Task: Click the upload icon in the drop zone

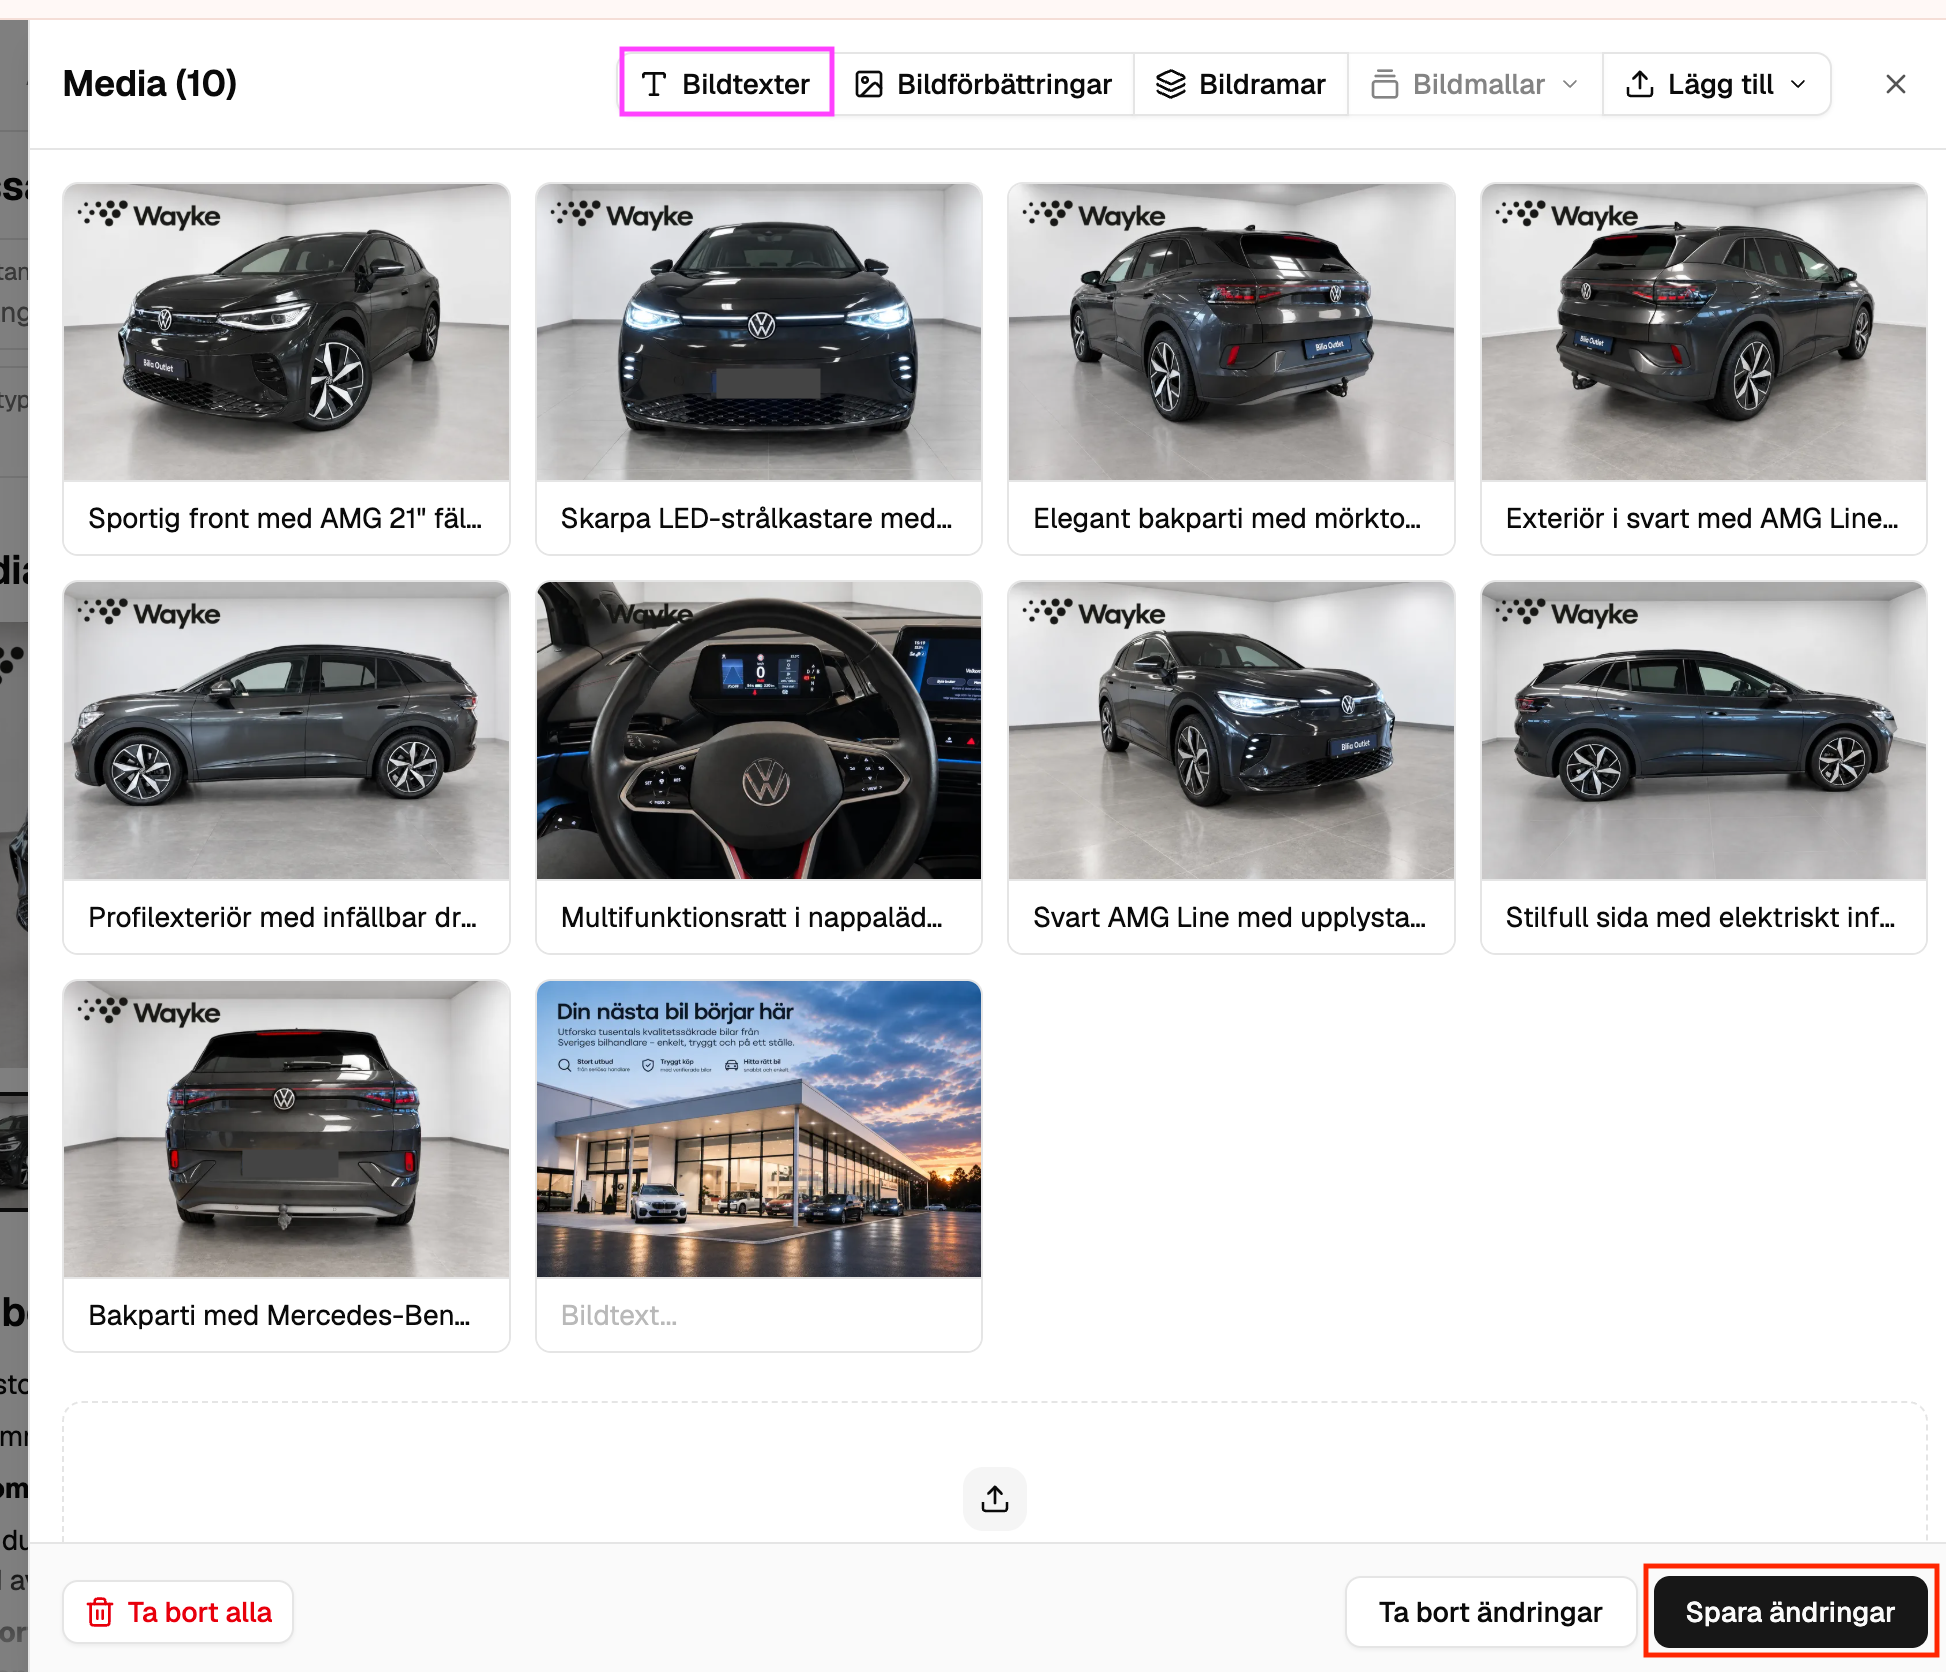Action: point(995,1499)
